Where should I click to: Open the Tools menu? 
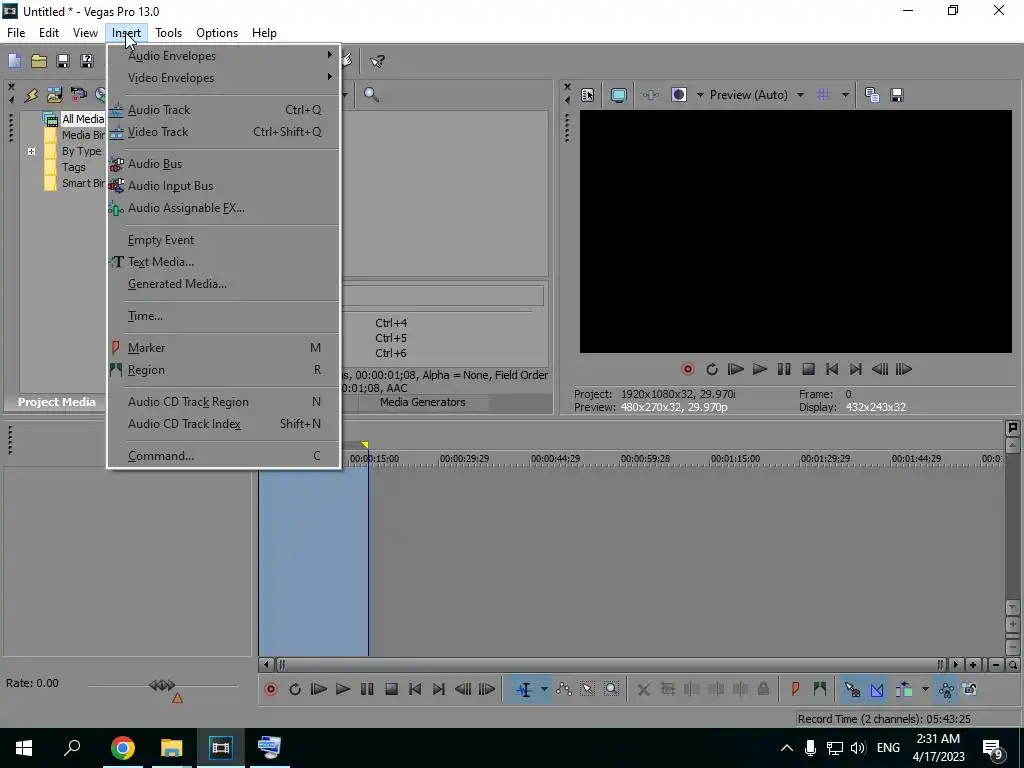coord(168,33)
